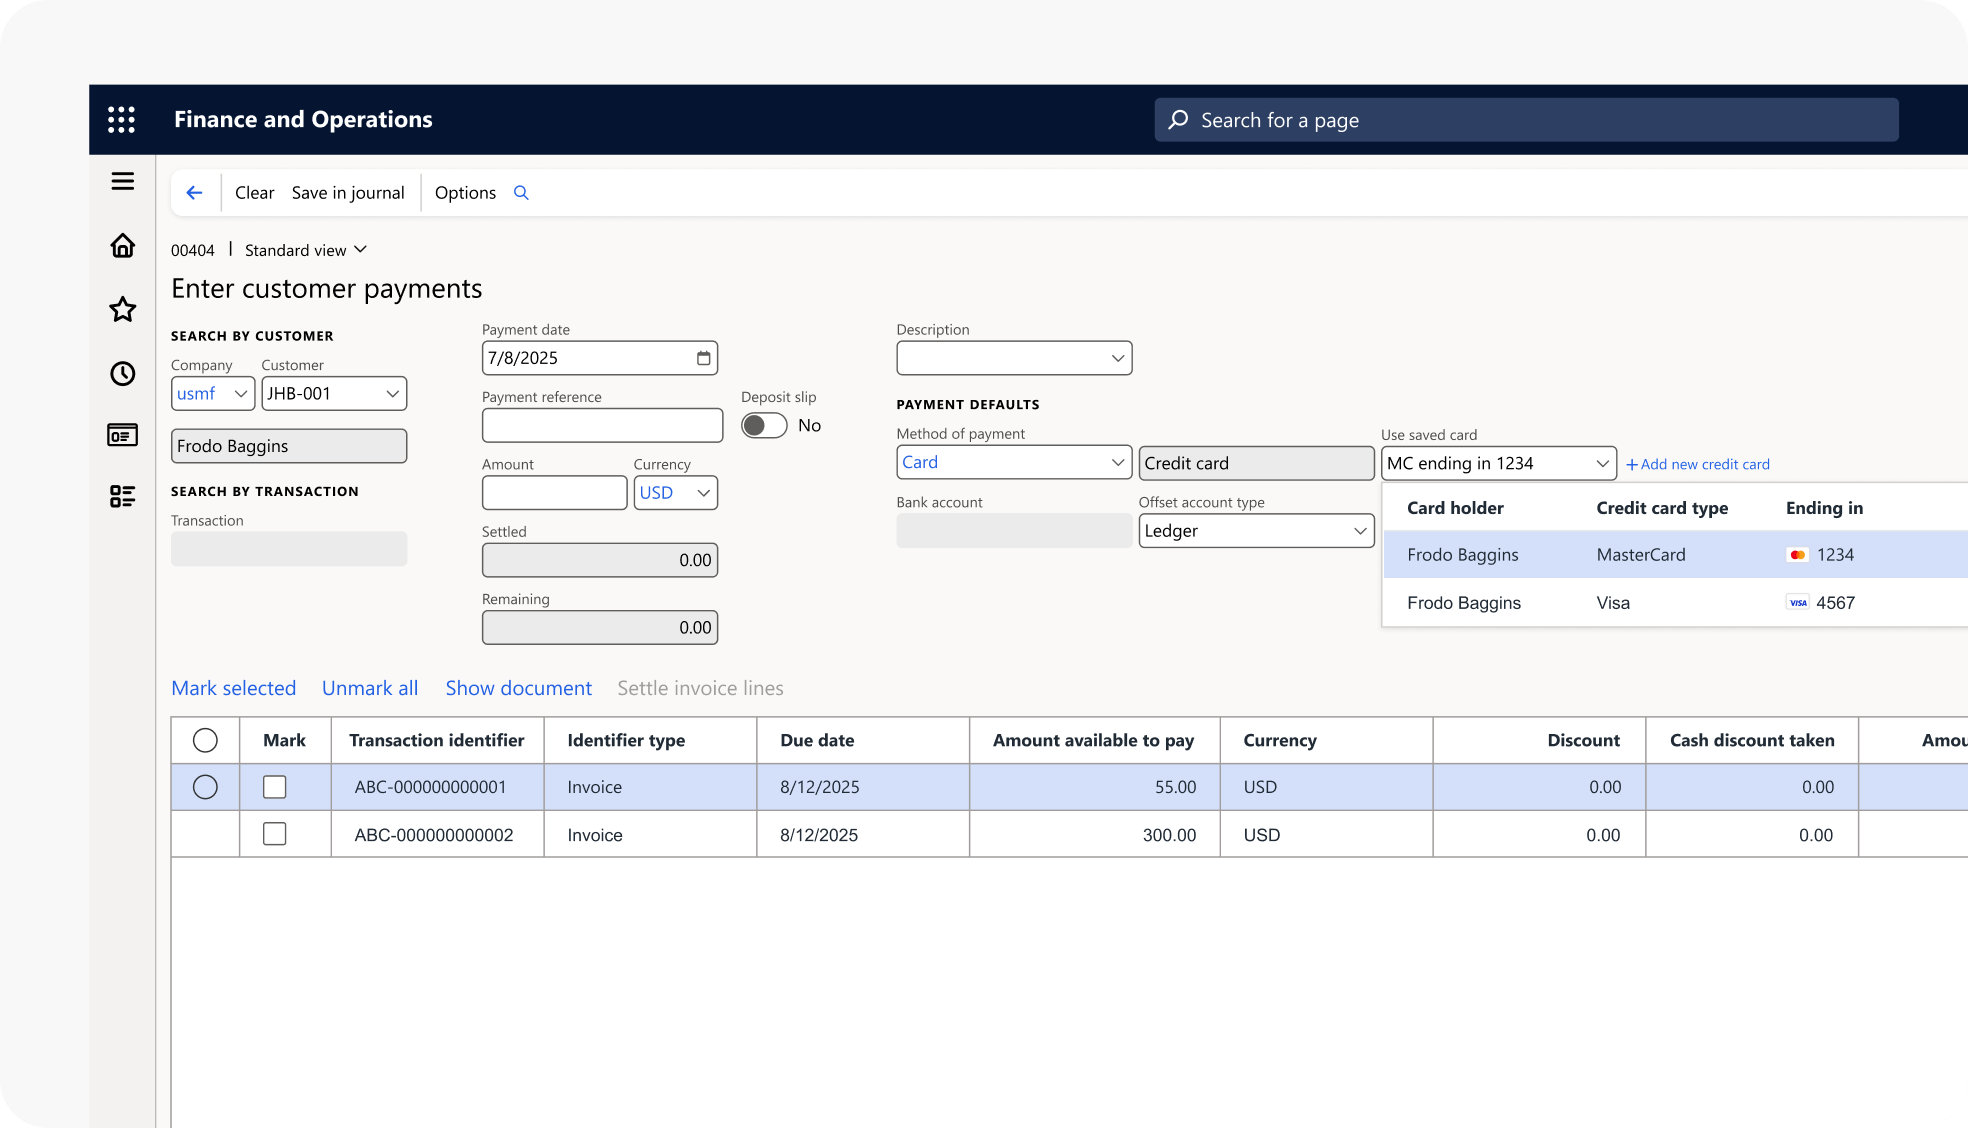Click the MasterCard logo icon in card list
Screen dimensions: 1968x1128
(x=1797, y=555)
